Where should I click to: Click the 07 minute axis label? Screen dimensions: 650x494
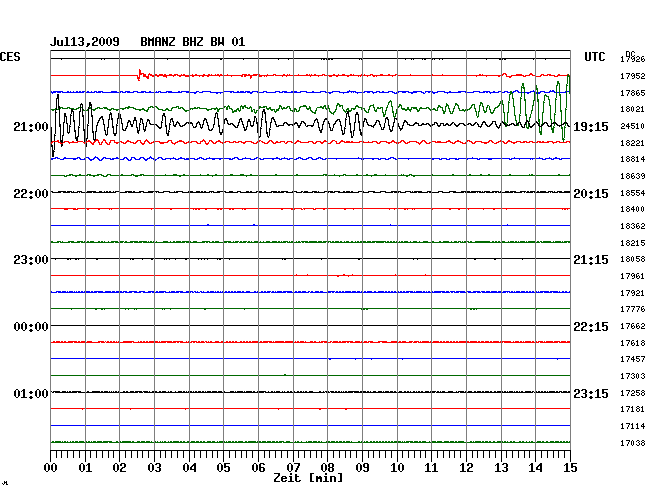[293, 468]
